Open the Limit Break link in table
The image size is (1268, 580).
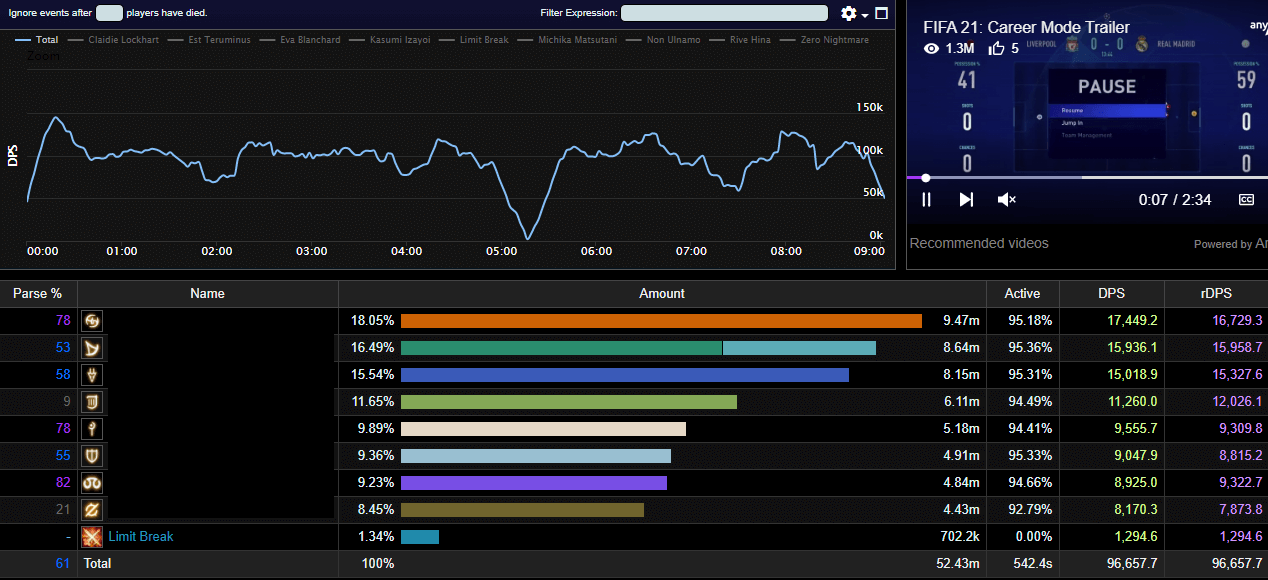tap(141, 537)
